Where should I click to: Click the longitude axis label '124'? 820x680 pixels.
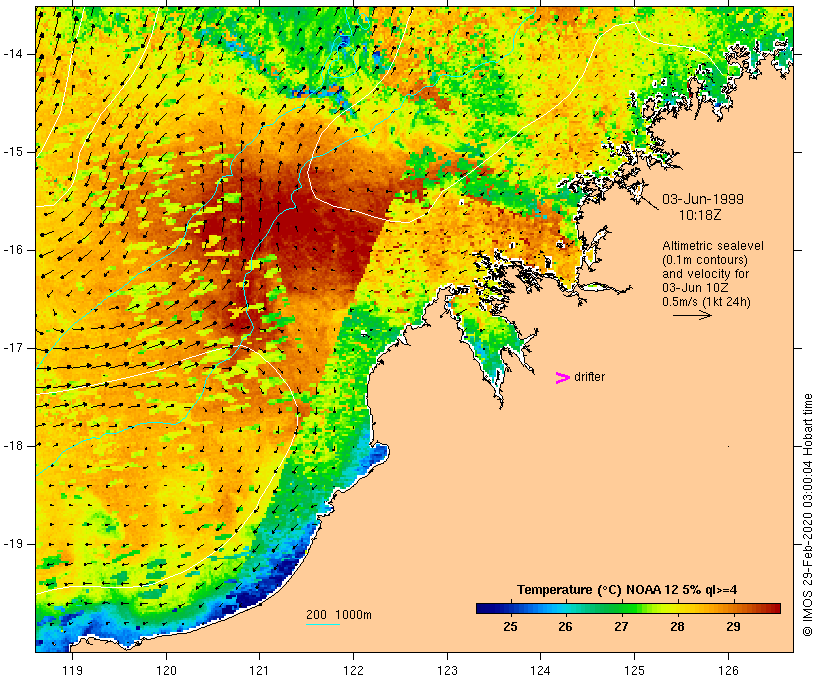pyautogui.click(x=540, y=670)
